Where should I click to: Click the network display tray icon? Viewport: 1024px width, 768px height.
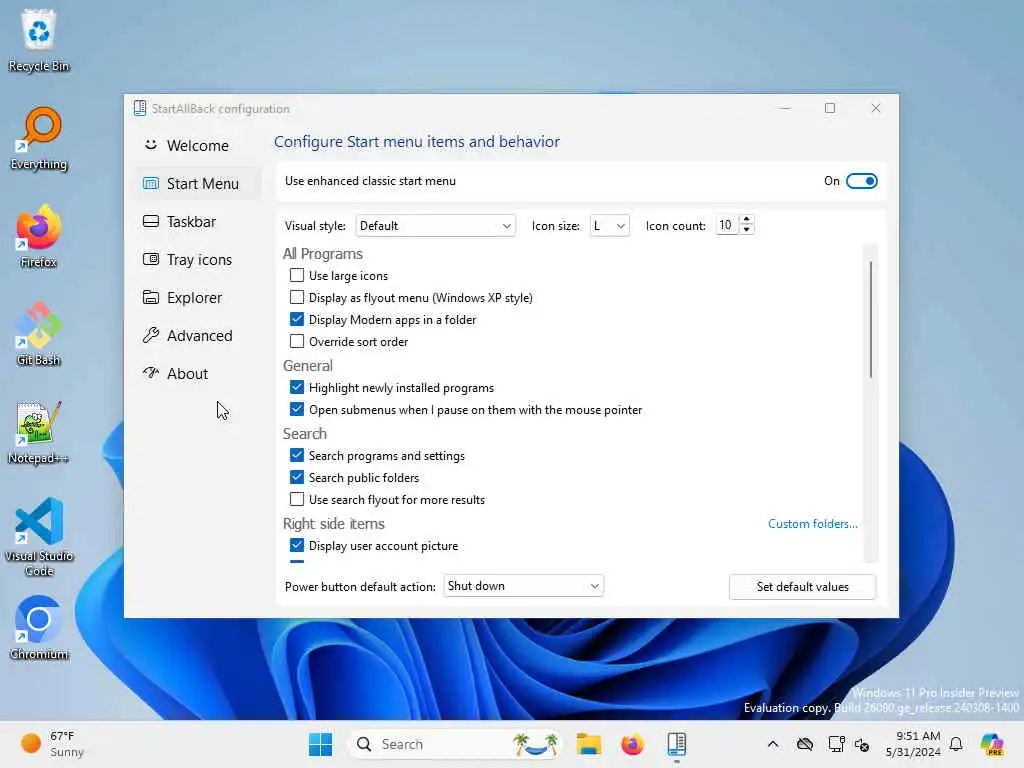pos(836,744)
